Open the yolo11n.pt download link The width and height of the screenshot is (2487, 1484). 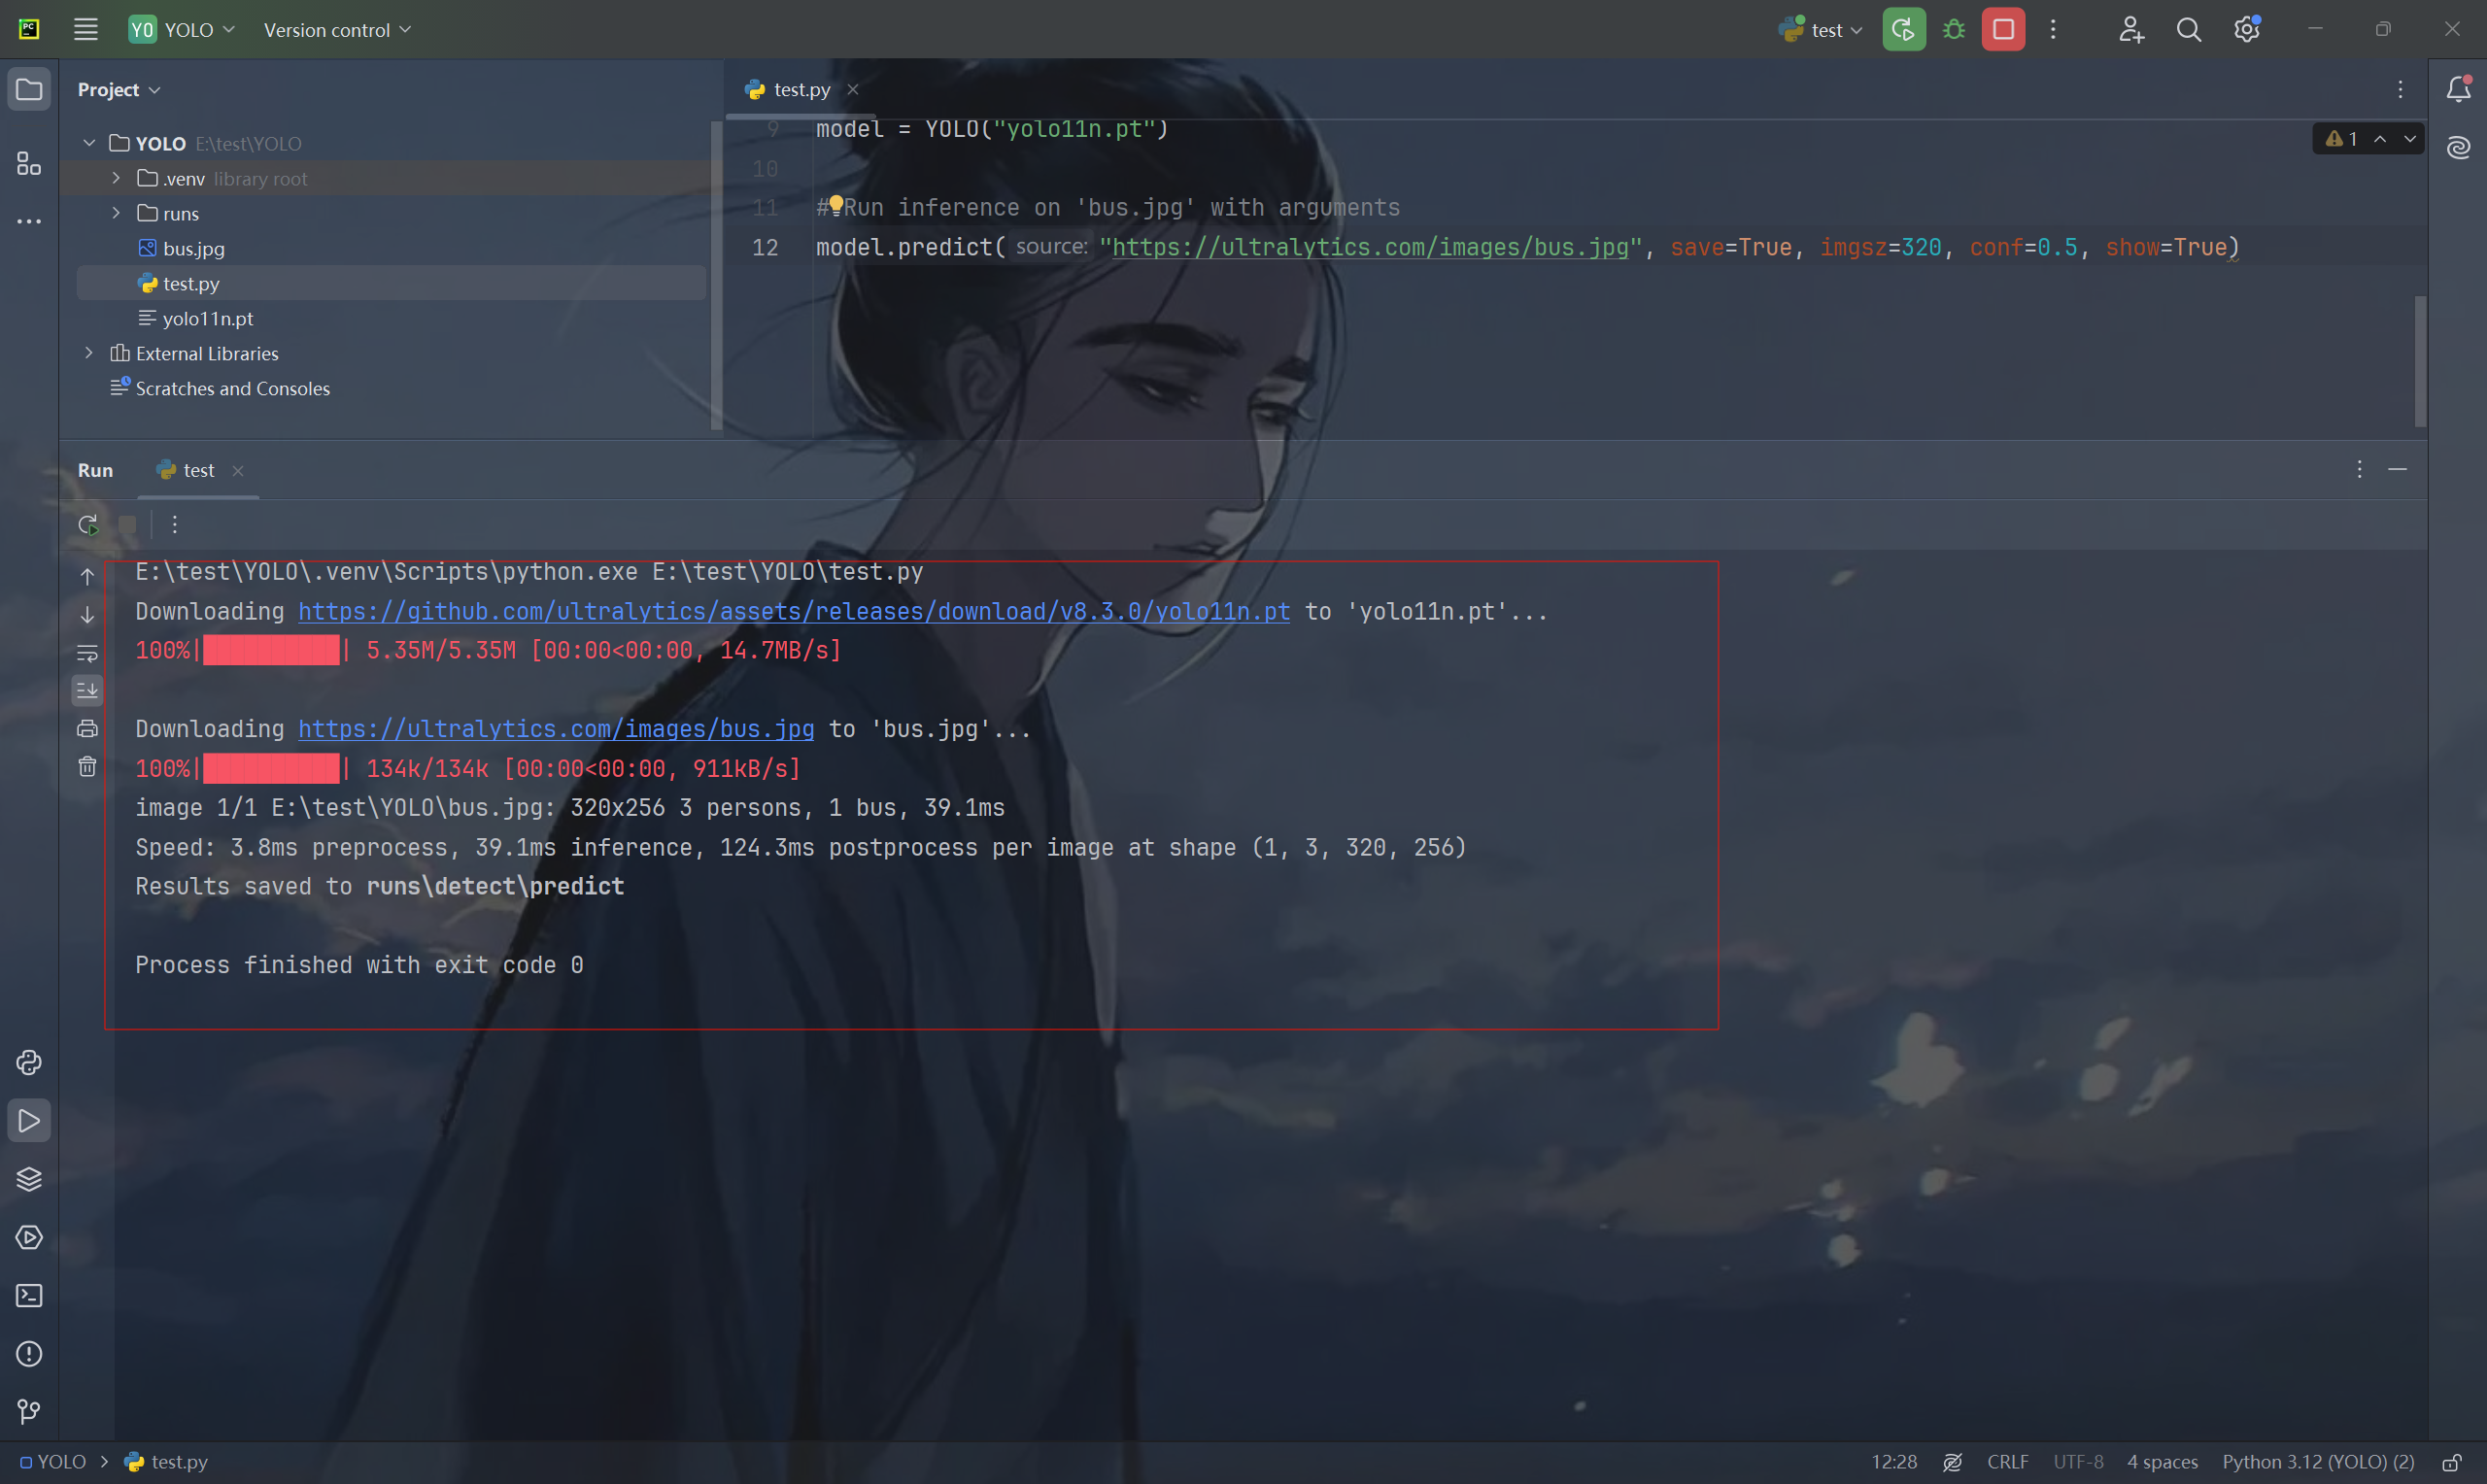click(793, 611)
